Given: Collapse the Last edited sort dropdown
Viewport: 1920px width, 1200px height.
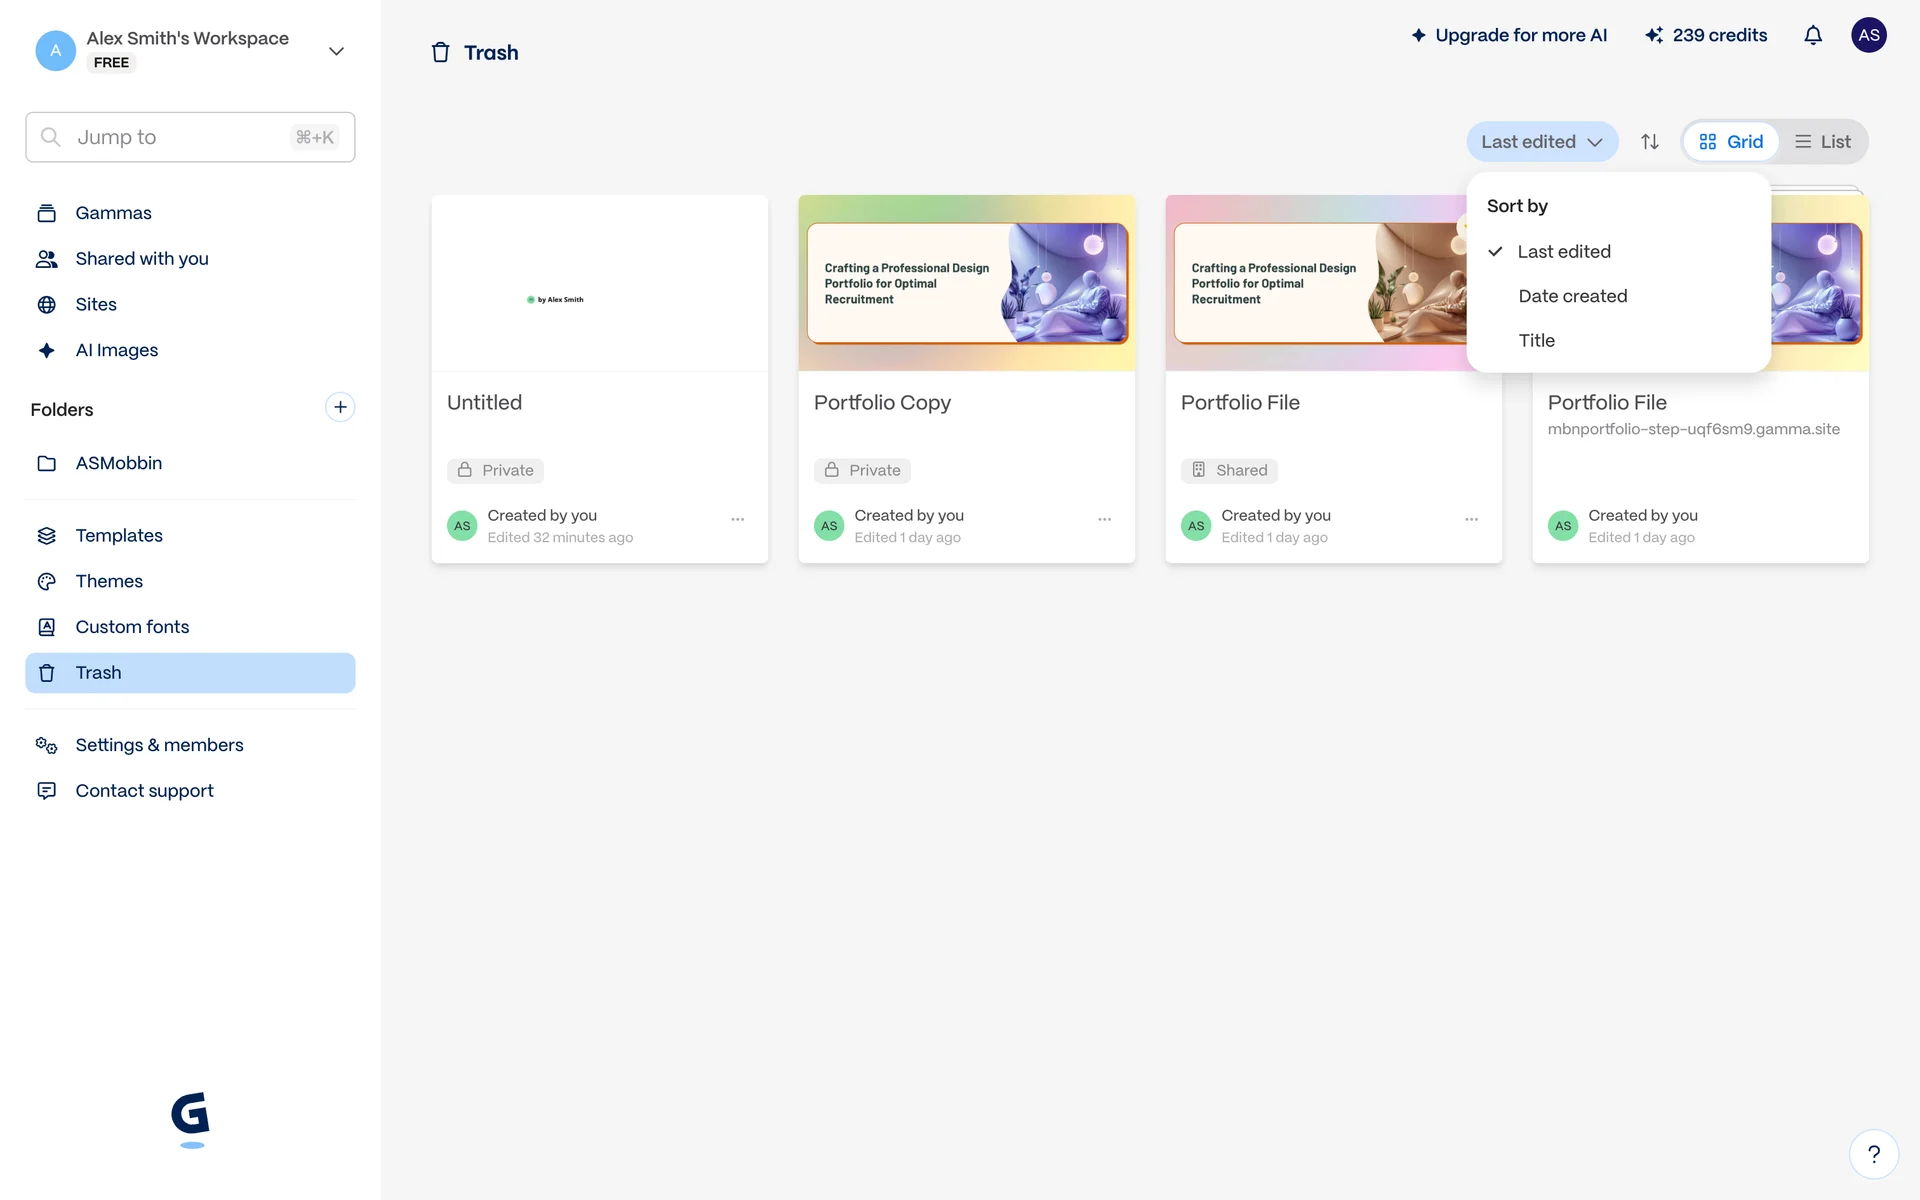Looking at the screenshot, I should tap(1541, 142).
